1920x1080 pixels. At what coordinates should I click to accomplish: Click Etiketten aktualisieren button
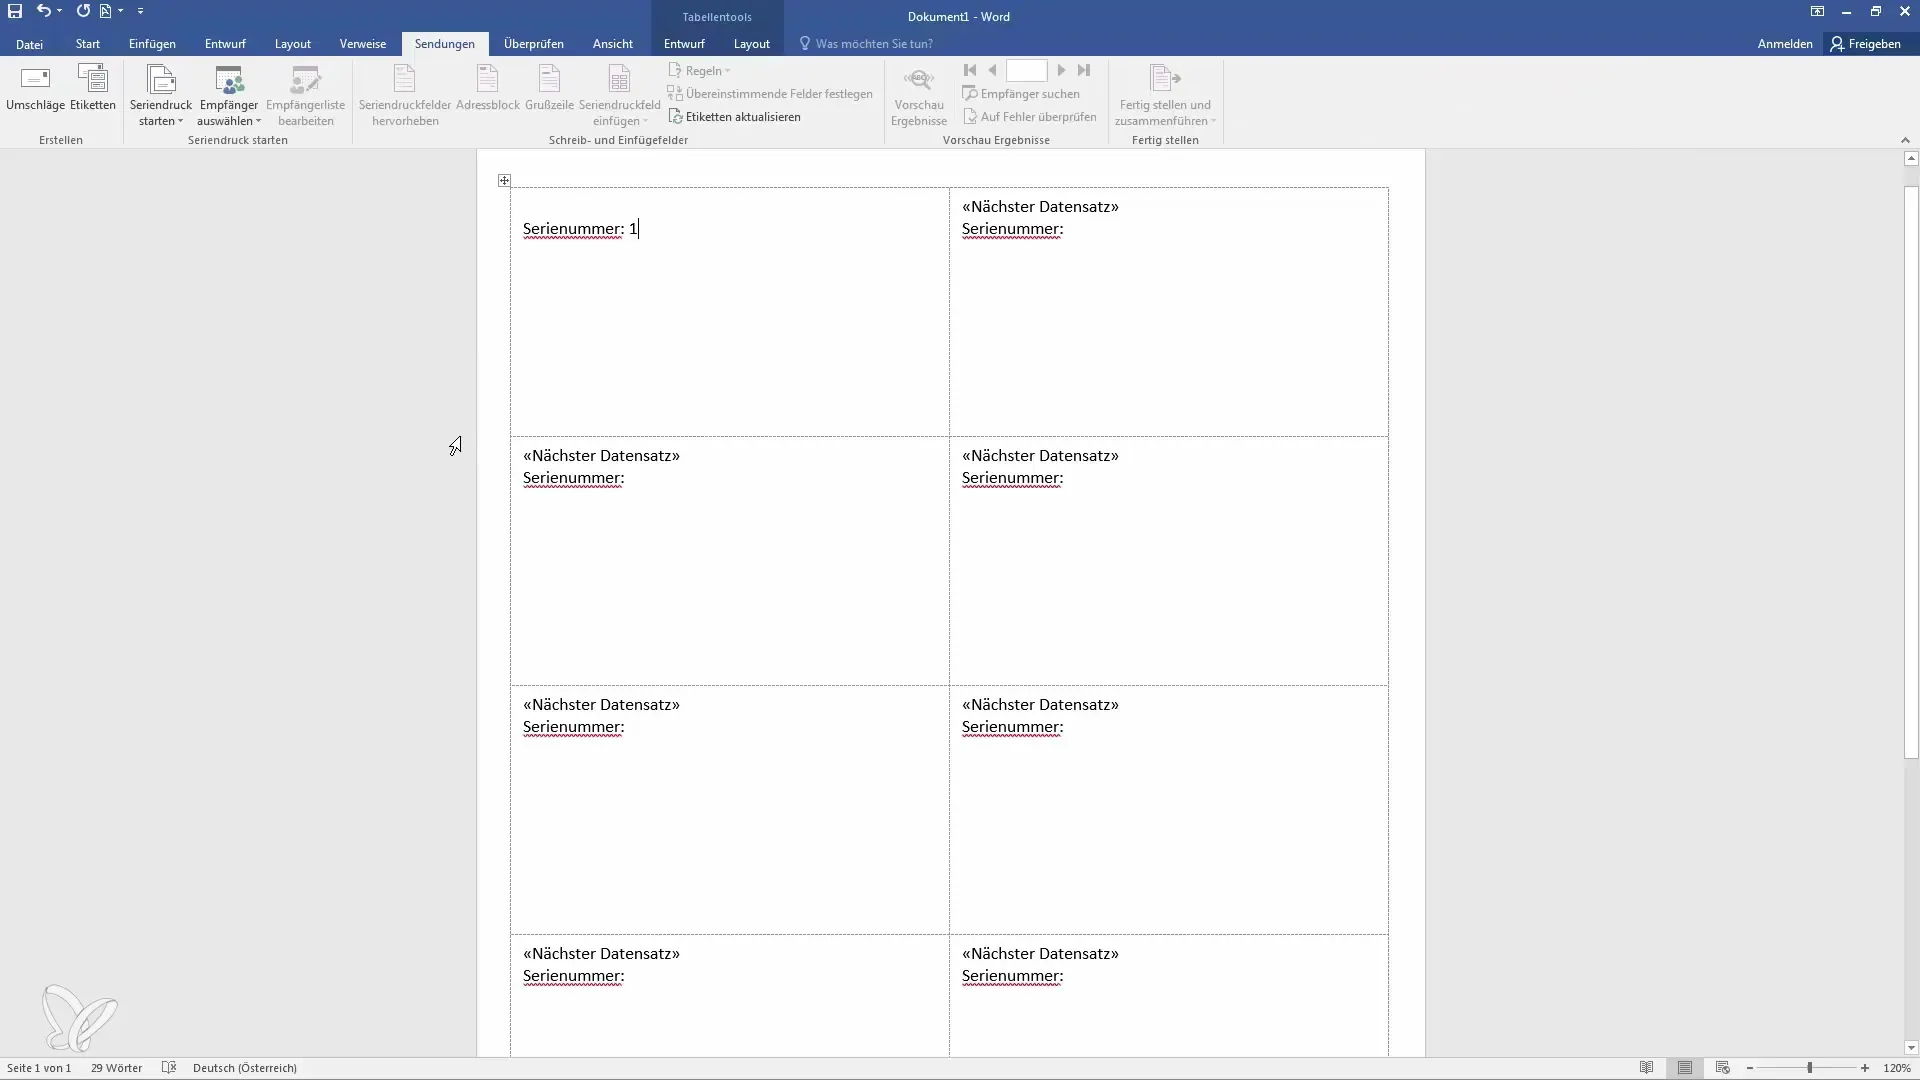coord(735,117)
